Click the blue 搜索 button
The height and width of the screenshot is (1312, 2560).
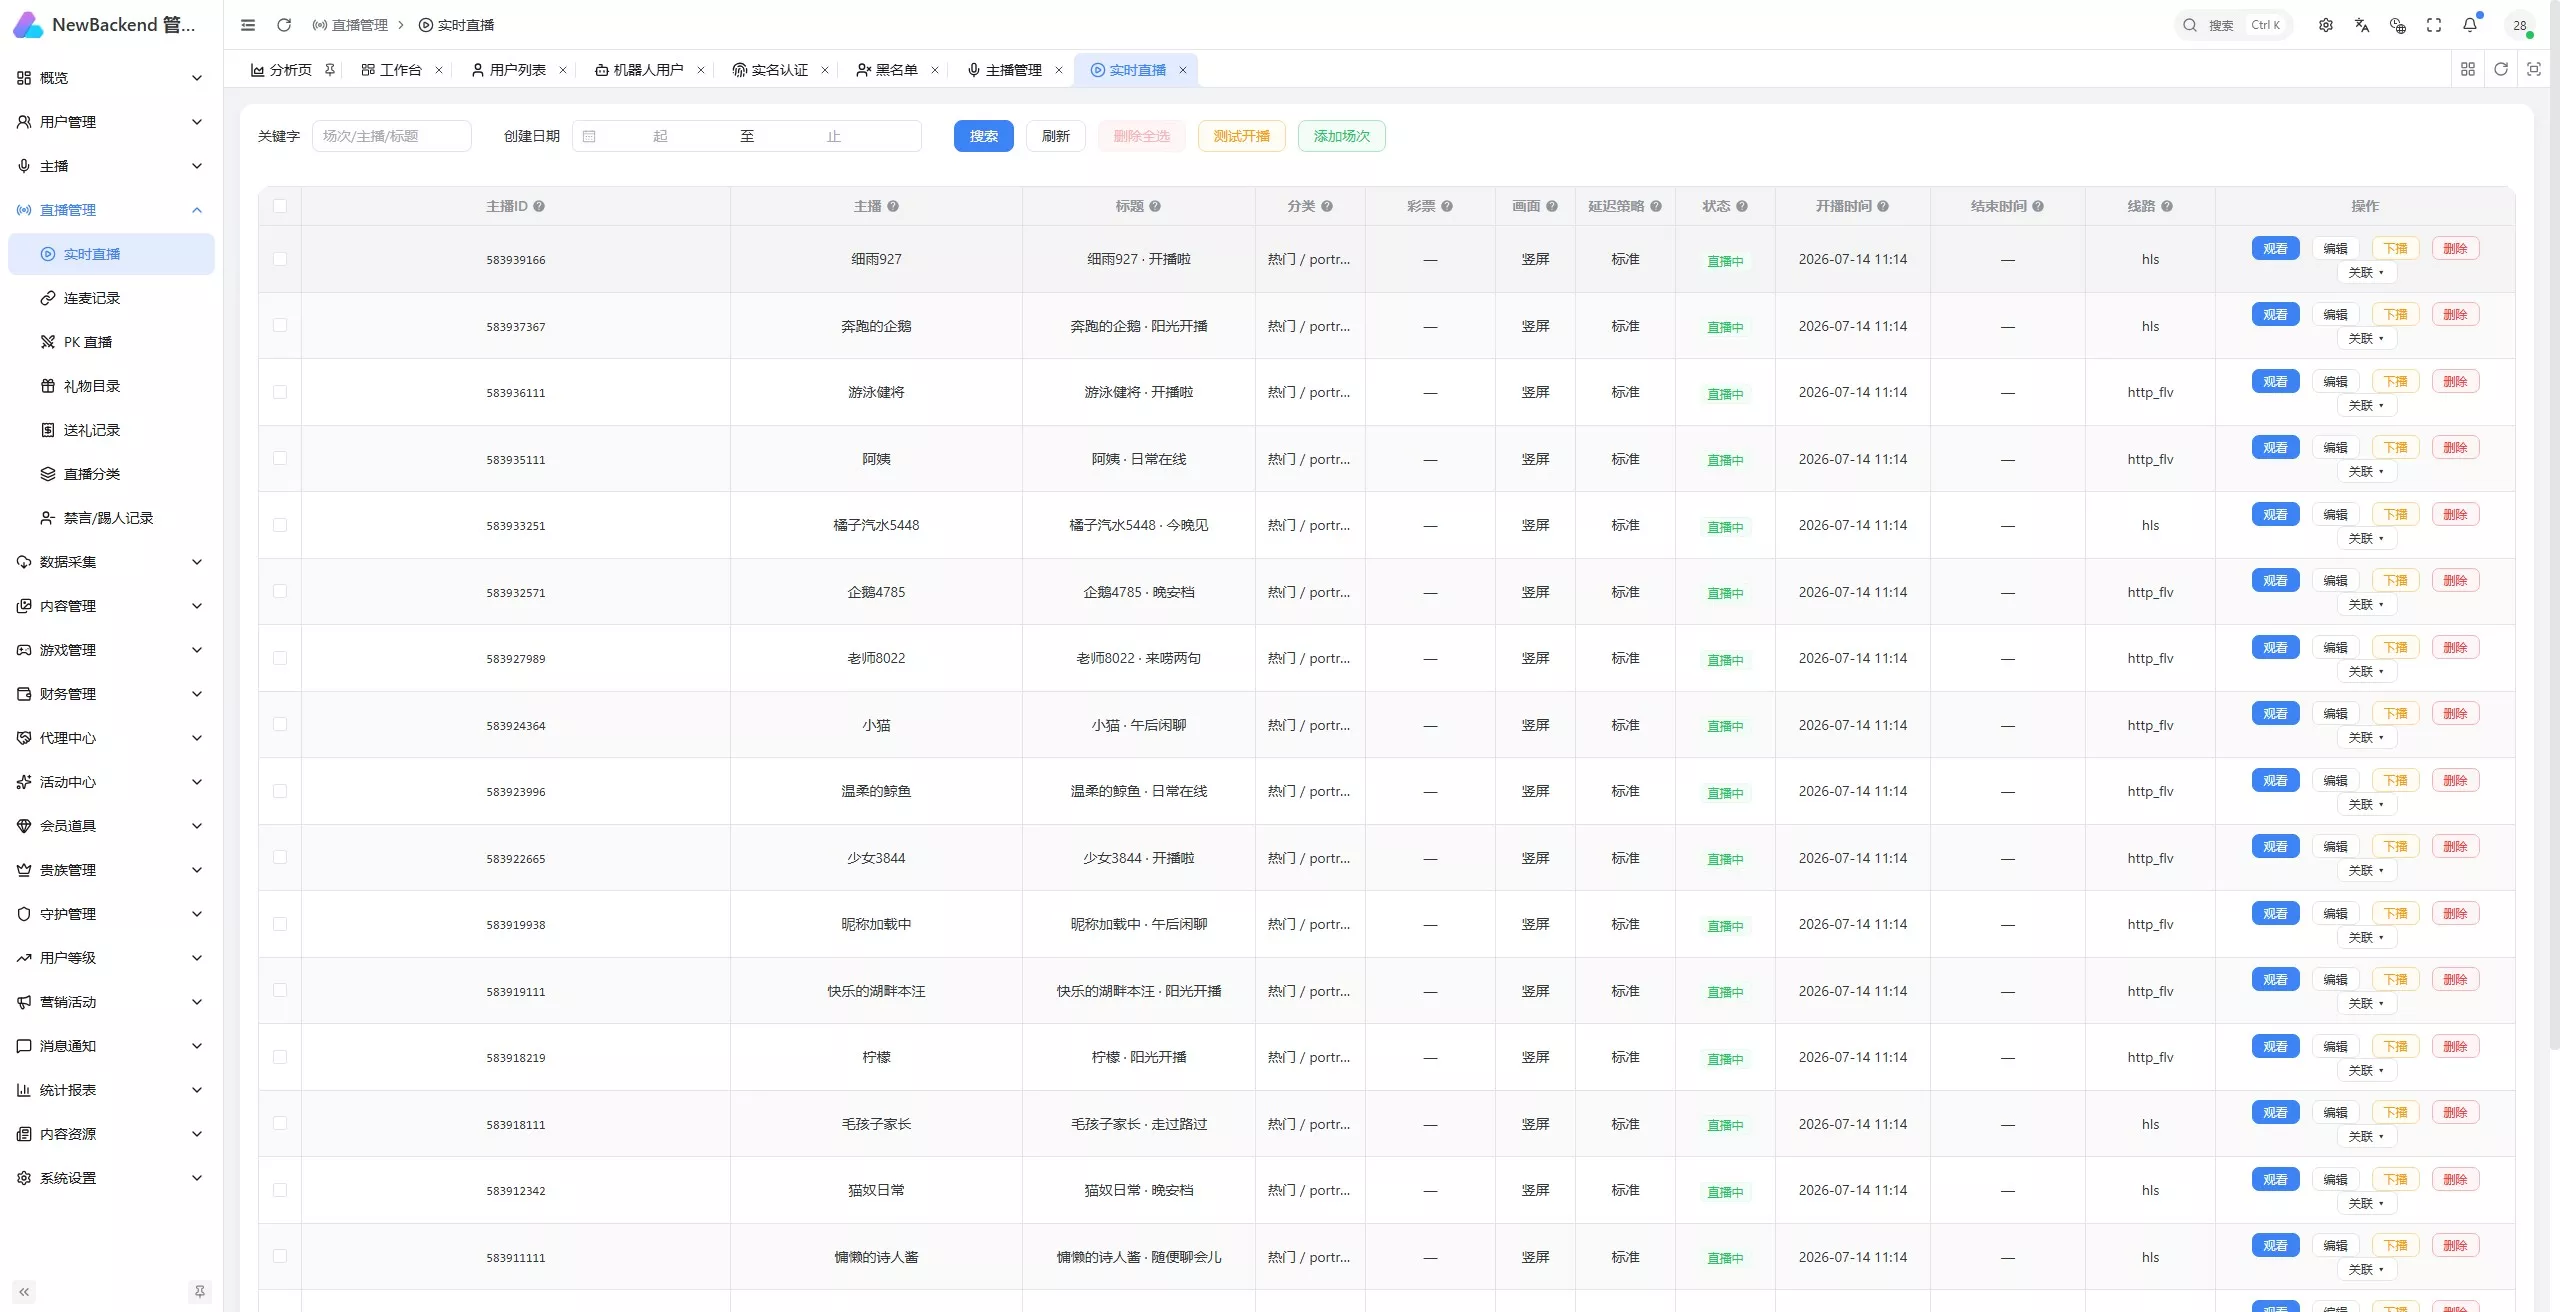(x=984, y=136)
